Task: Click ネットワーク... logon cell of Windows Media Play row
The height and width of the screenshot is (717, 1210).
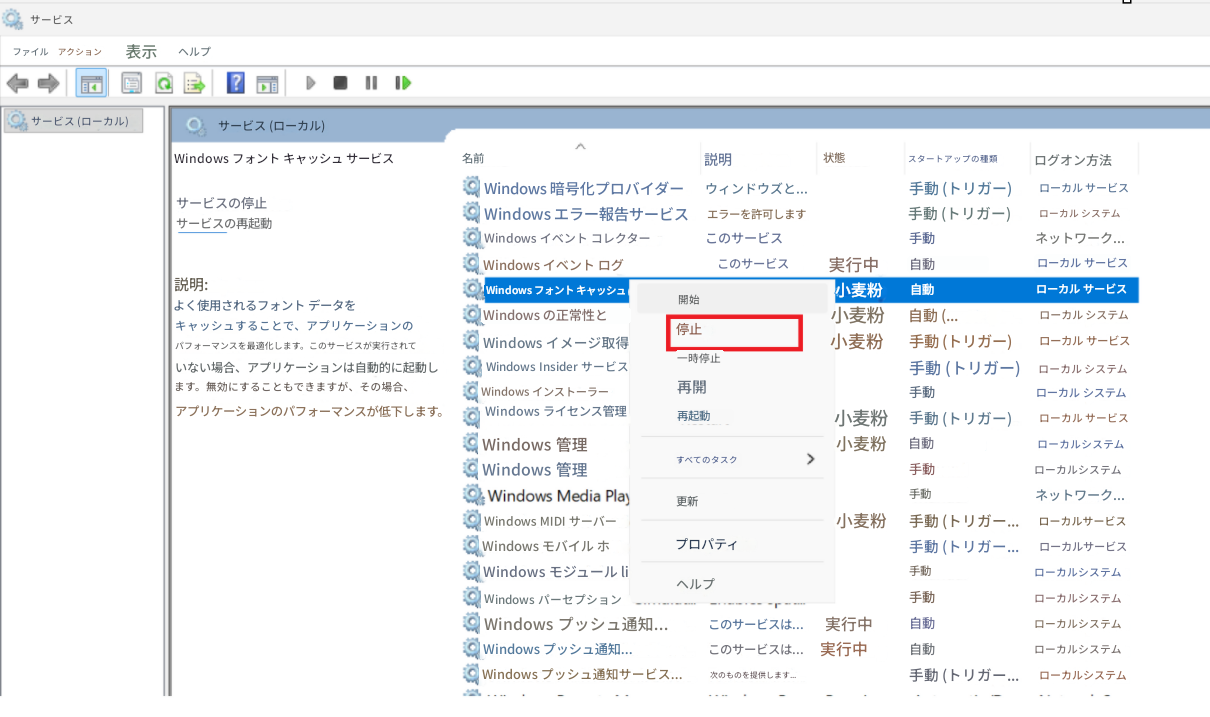Action: pos(1079,495)
